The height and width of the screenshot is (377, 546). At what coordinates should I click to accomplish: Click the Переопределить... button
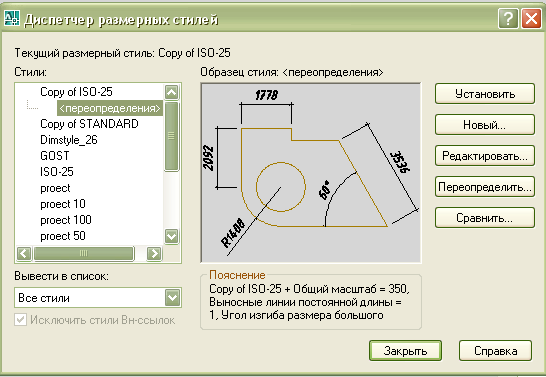click(485, 187)
